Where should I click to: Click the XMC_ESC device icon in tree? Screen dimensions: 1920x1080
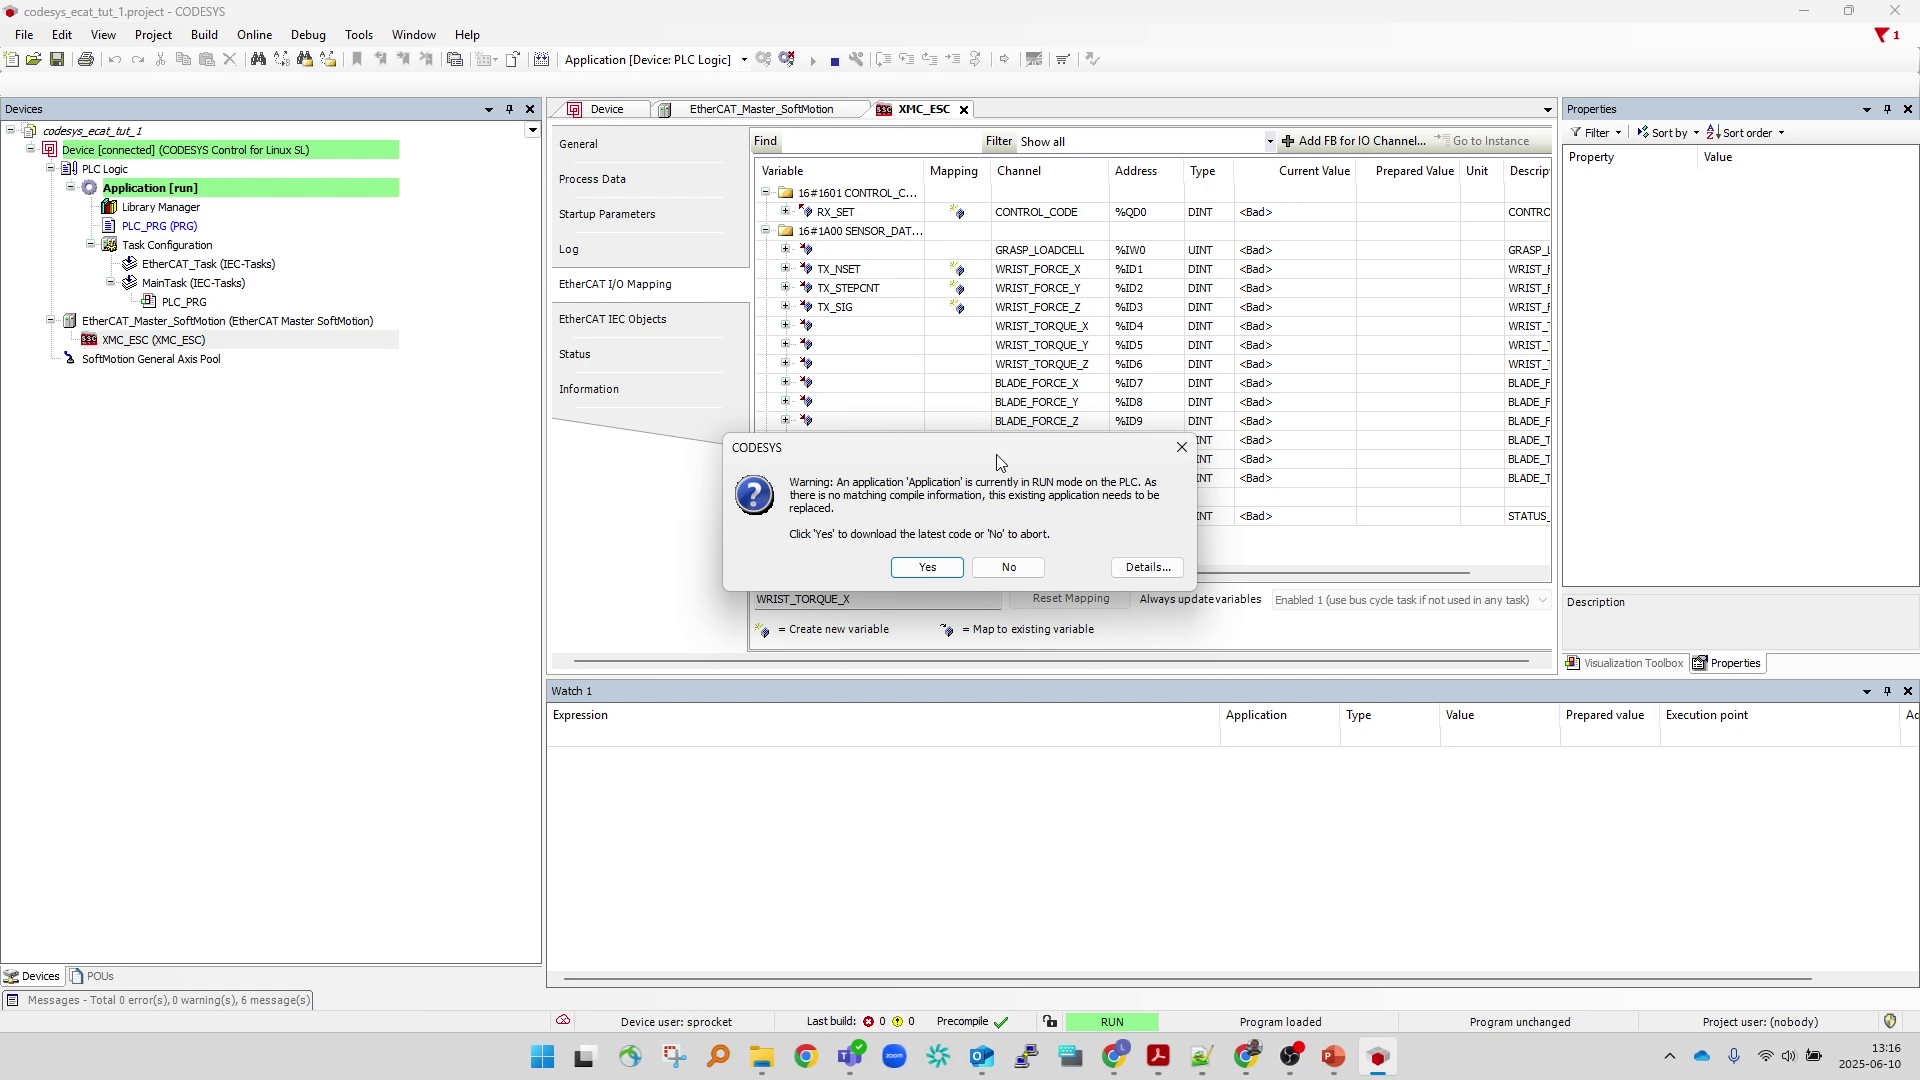coord(89,340)
